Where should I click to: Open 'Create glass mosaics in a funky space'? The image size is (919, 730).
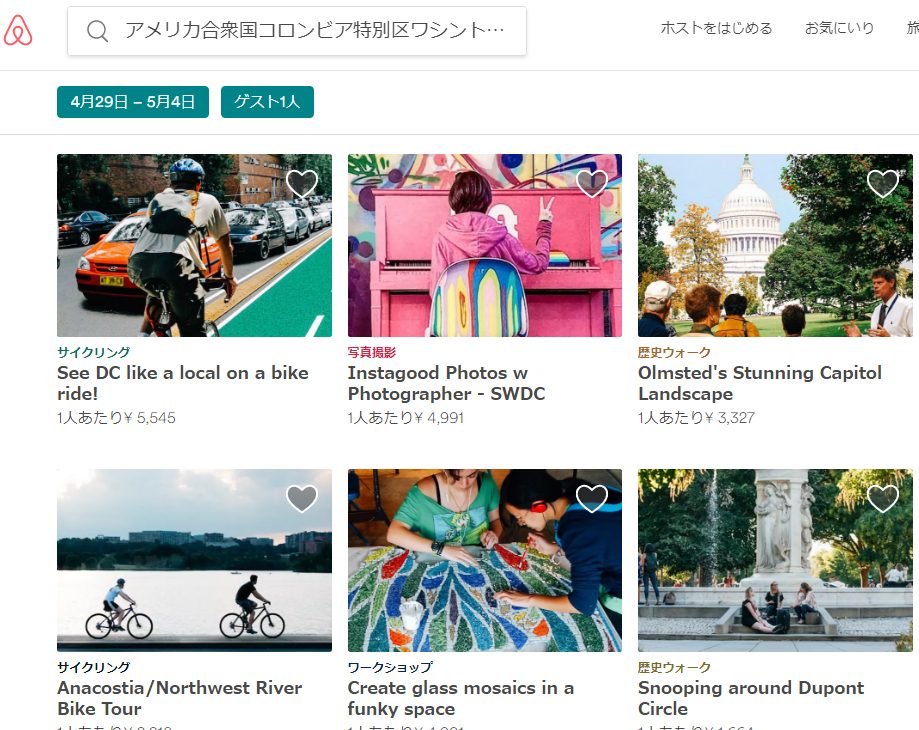point(461,698)
